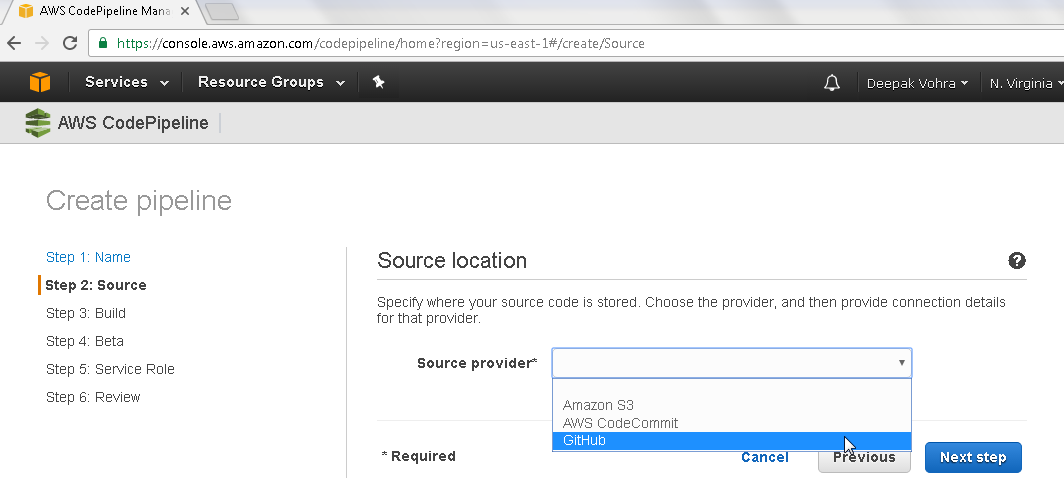
Task: Click the browser address bar URL
Action: [x=380, y=43]
